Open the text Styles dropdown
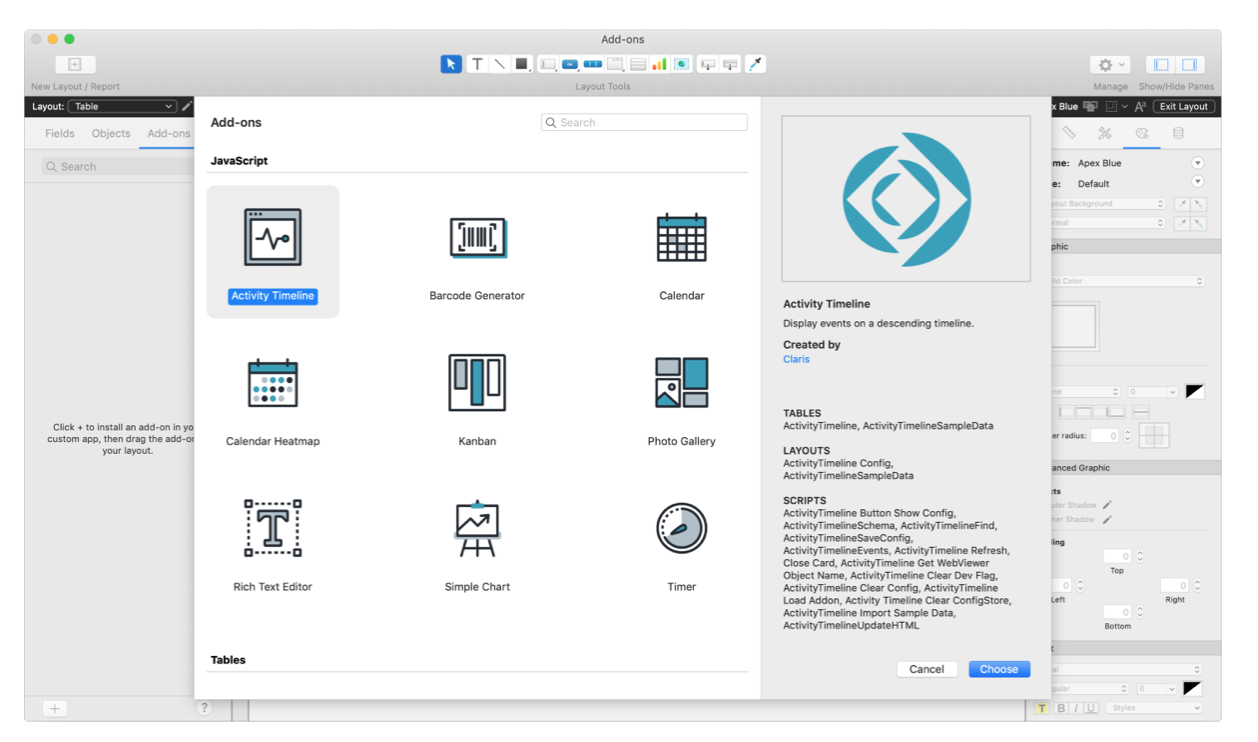The height and width of the screenshot is (742, 1258). pyautogui.click(x=1153, y=708)
